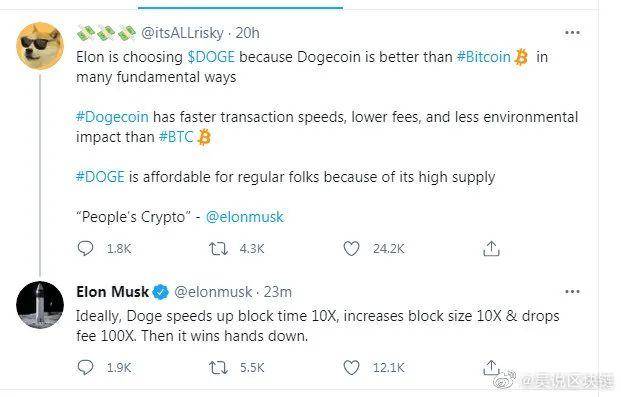This screenshot has height=397, width=621.
Task: Share Elon Musk's tweet
Action: pos(491,368)
